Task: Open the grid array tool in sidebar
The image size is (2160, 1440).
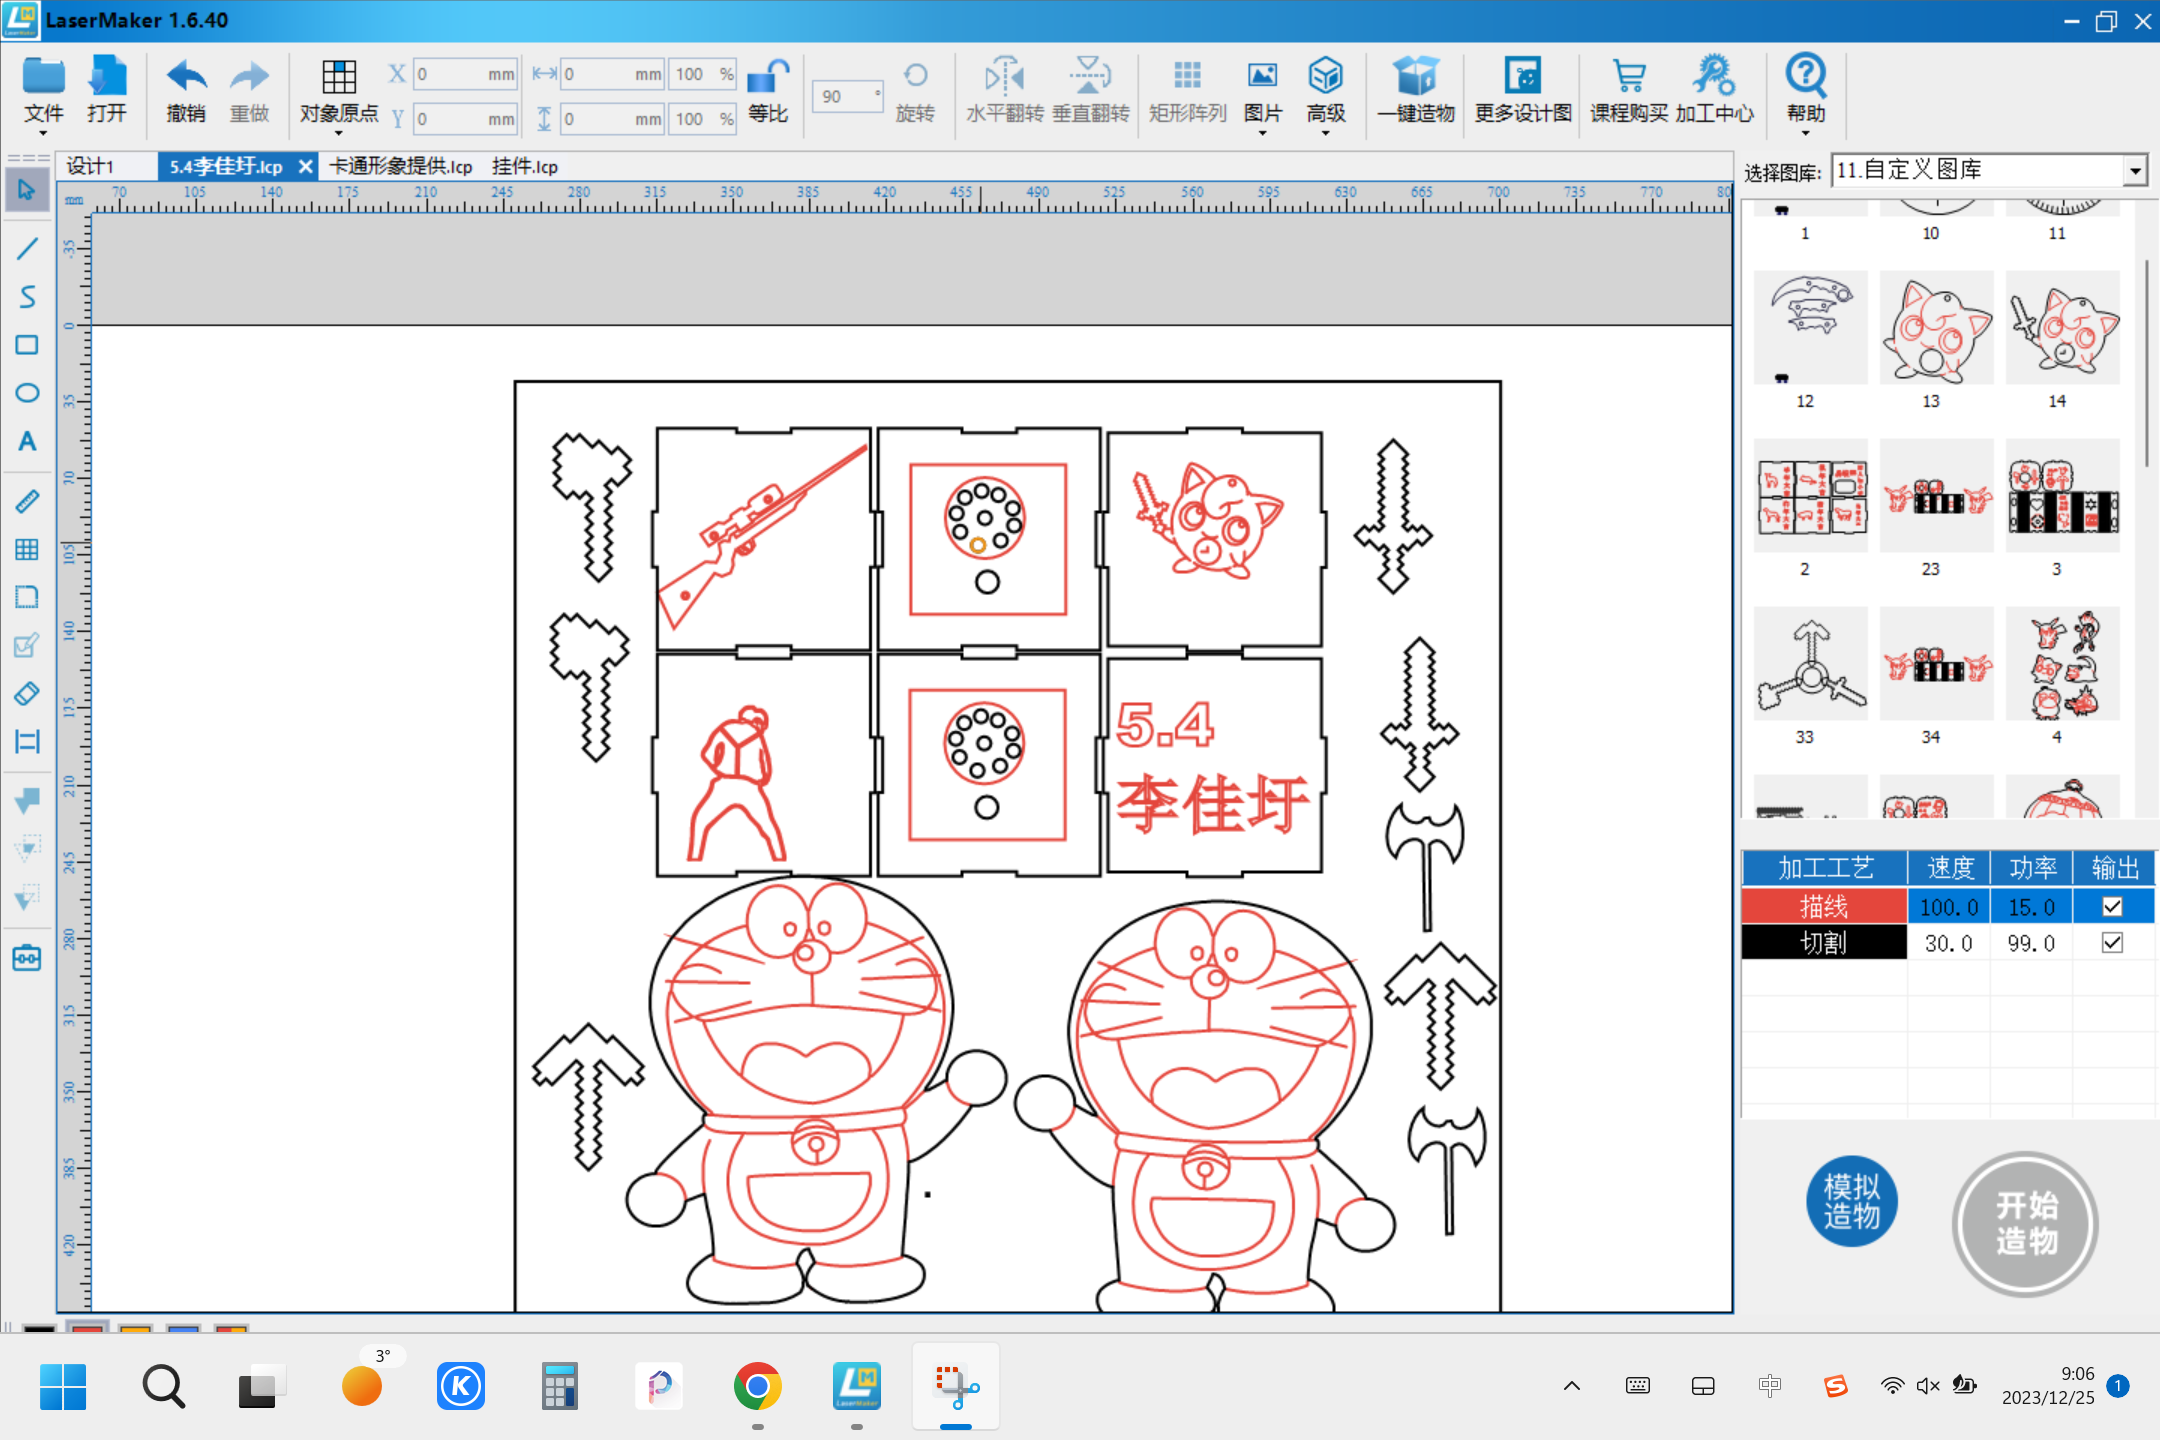Action: (27, 549)
